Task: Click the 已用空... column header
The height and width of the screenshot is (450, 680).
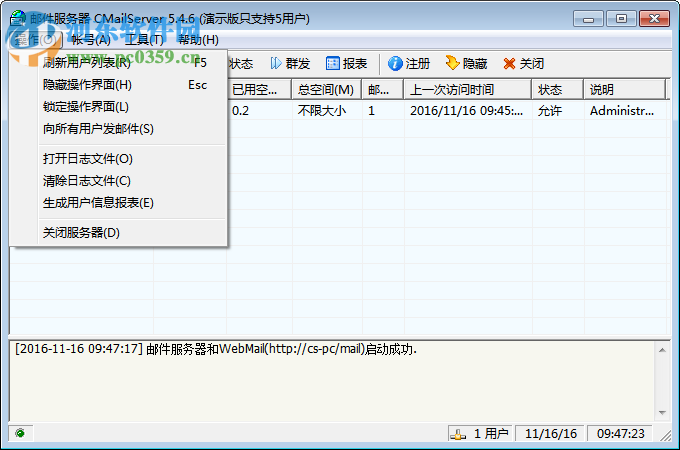Action: 259,90
